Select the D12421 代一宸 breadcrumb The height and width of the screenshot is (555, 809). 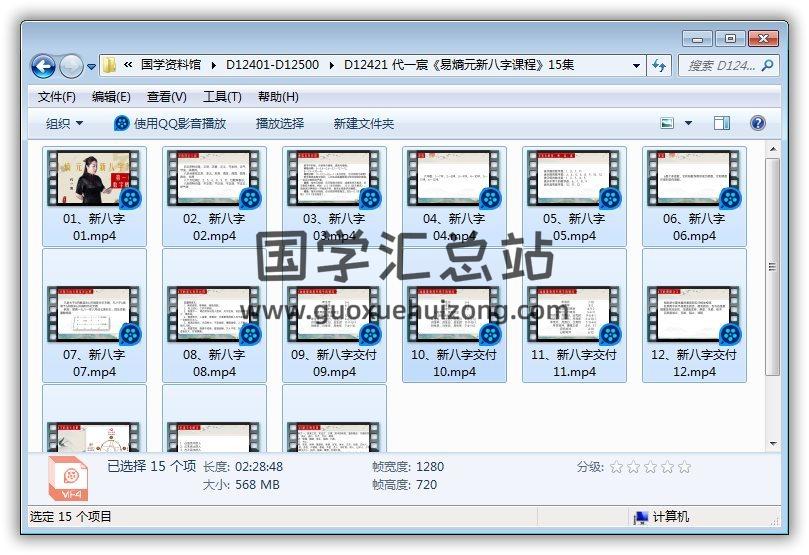(x=459, y=64)
